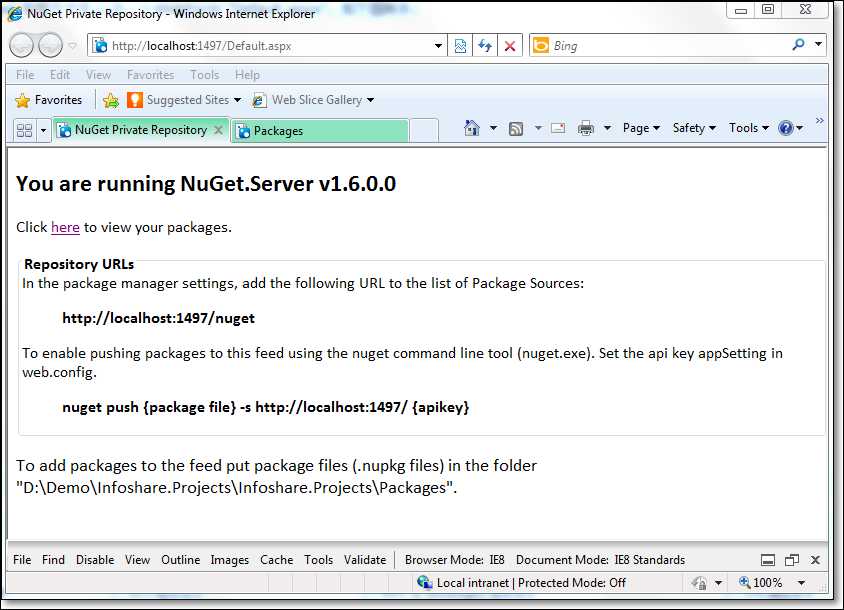Minimize the developer tools pane

point(768,560)
